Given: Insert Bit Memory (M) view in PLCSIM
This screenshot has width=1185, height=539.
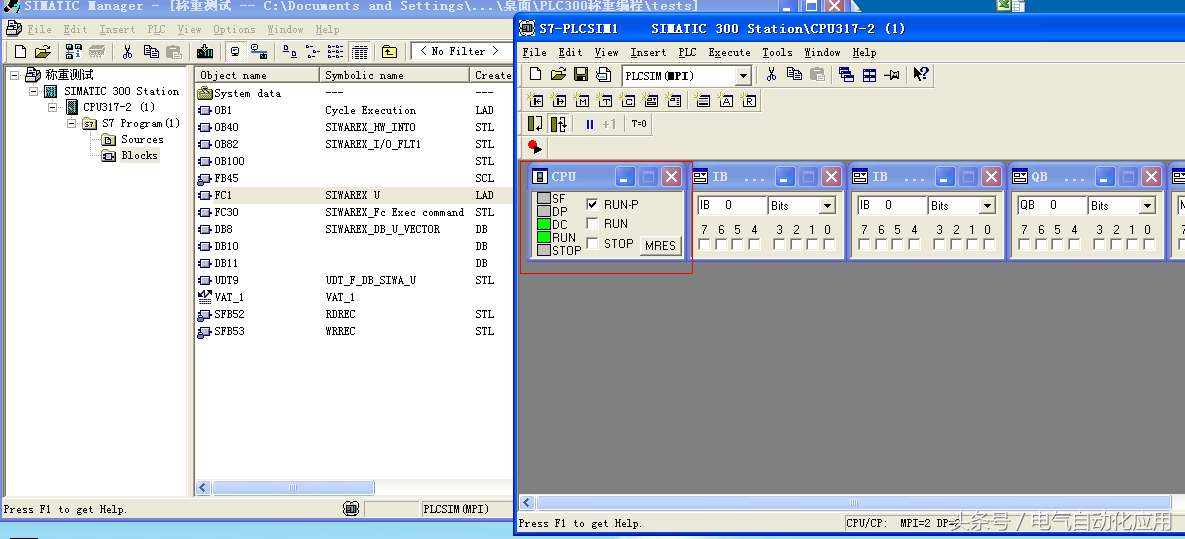Looking at the screenshot, I should point(581,100).
